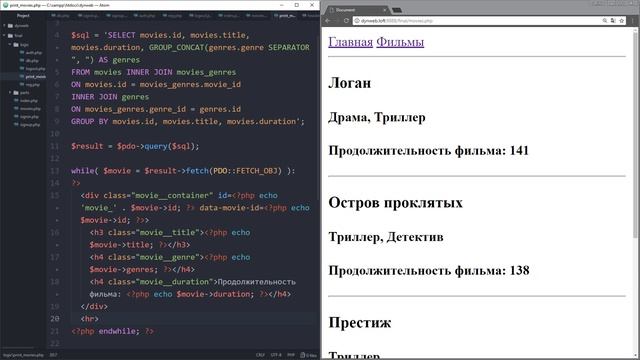Go back in the browser window
640x360 pixels.
pos(328,21)
